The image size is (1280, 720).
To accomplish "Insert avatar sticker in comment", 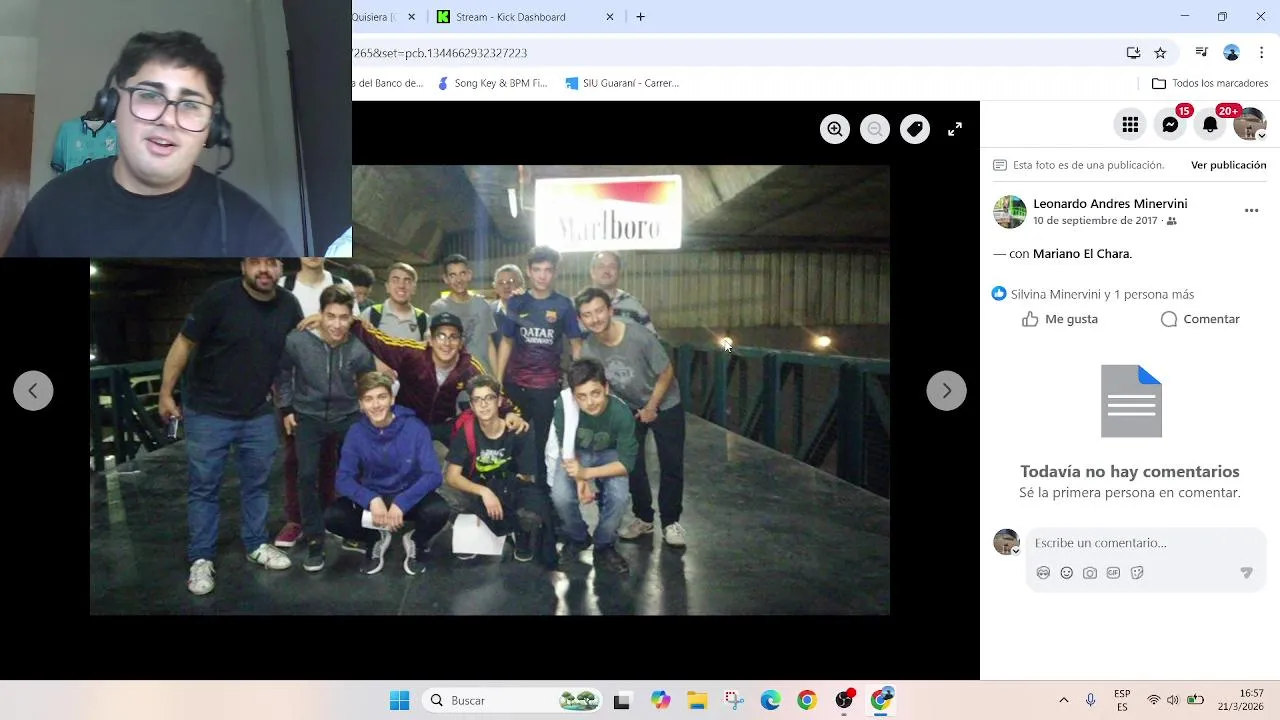I will click(1043, 573).
